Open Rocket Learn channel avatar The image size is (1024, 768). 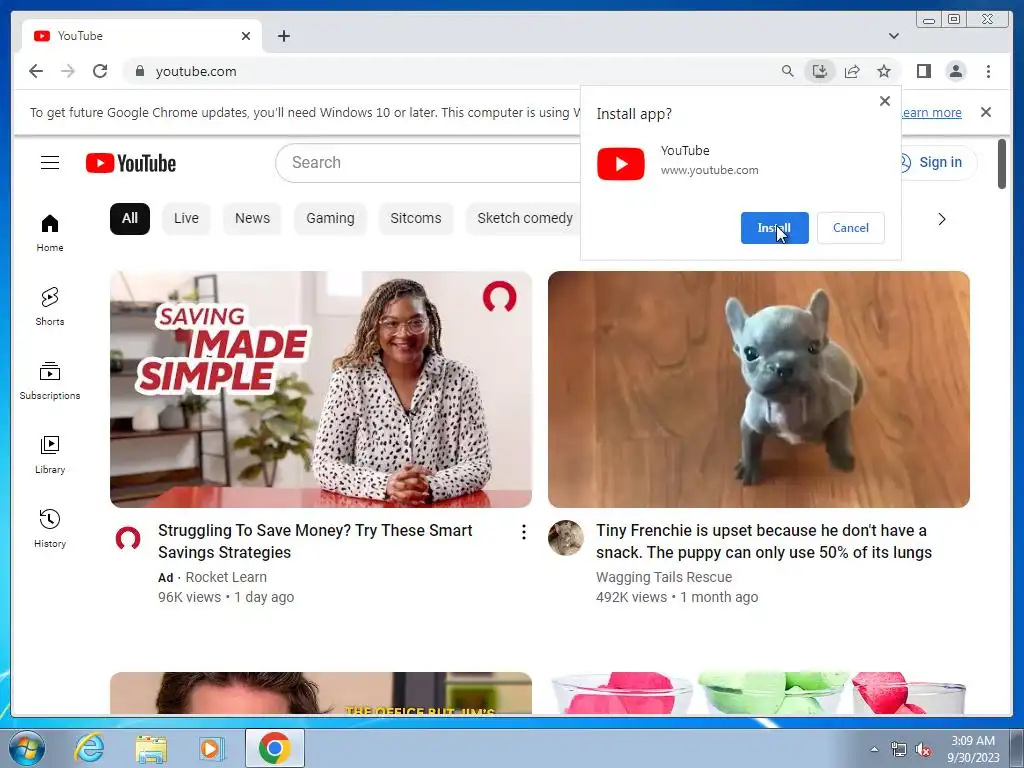[128, 538]
